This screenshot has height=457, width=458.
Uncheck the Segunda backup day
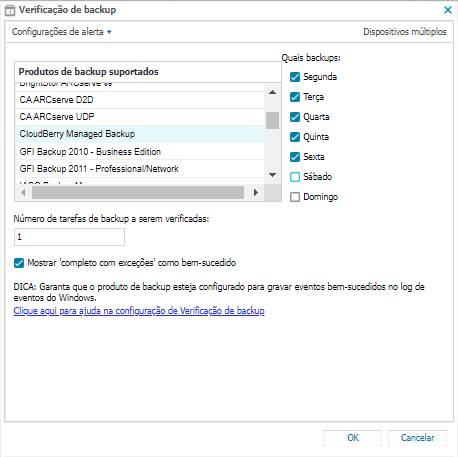pos(295,77)
